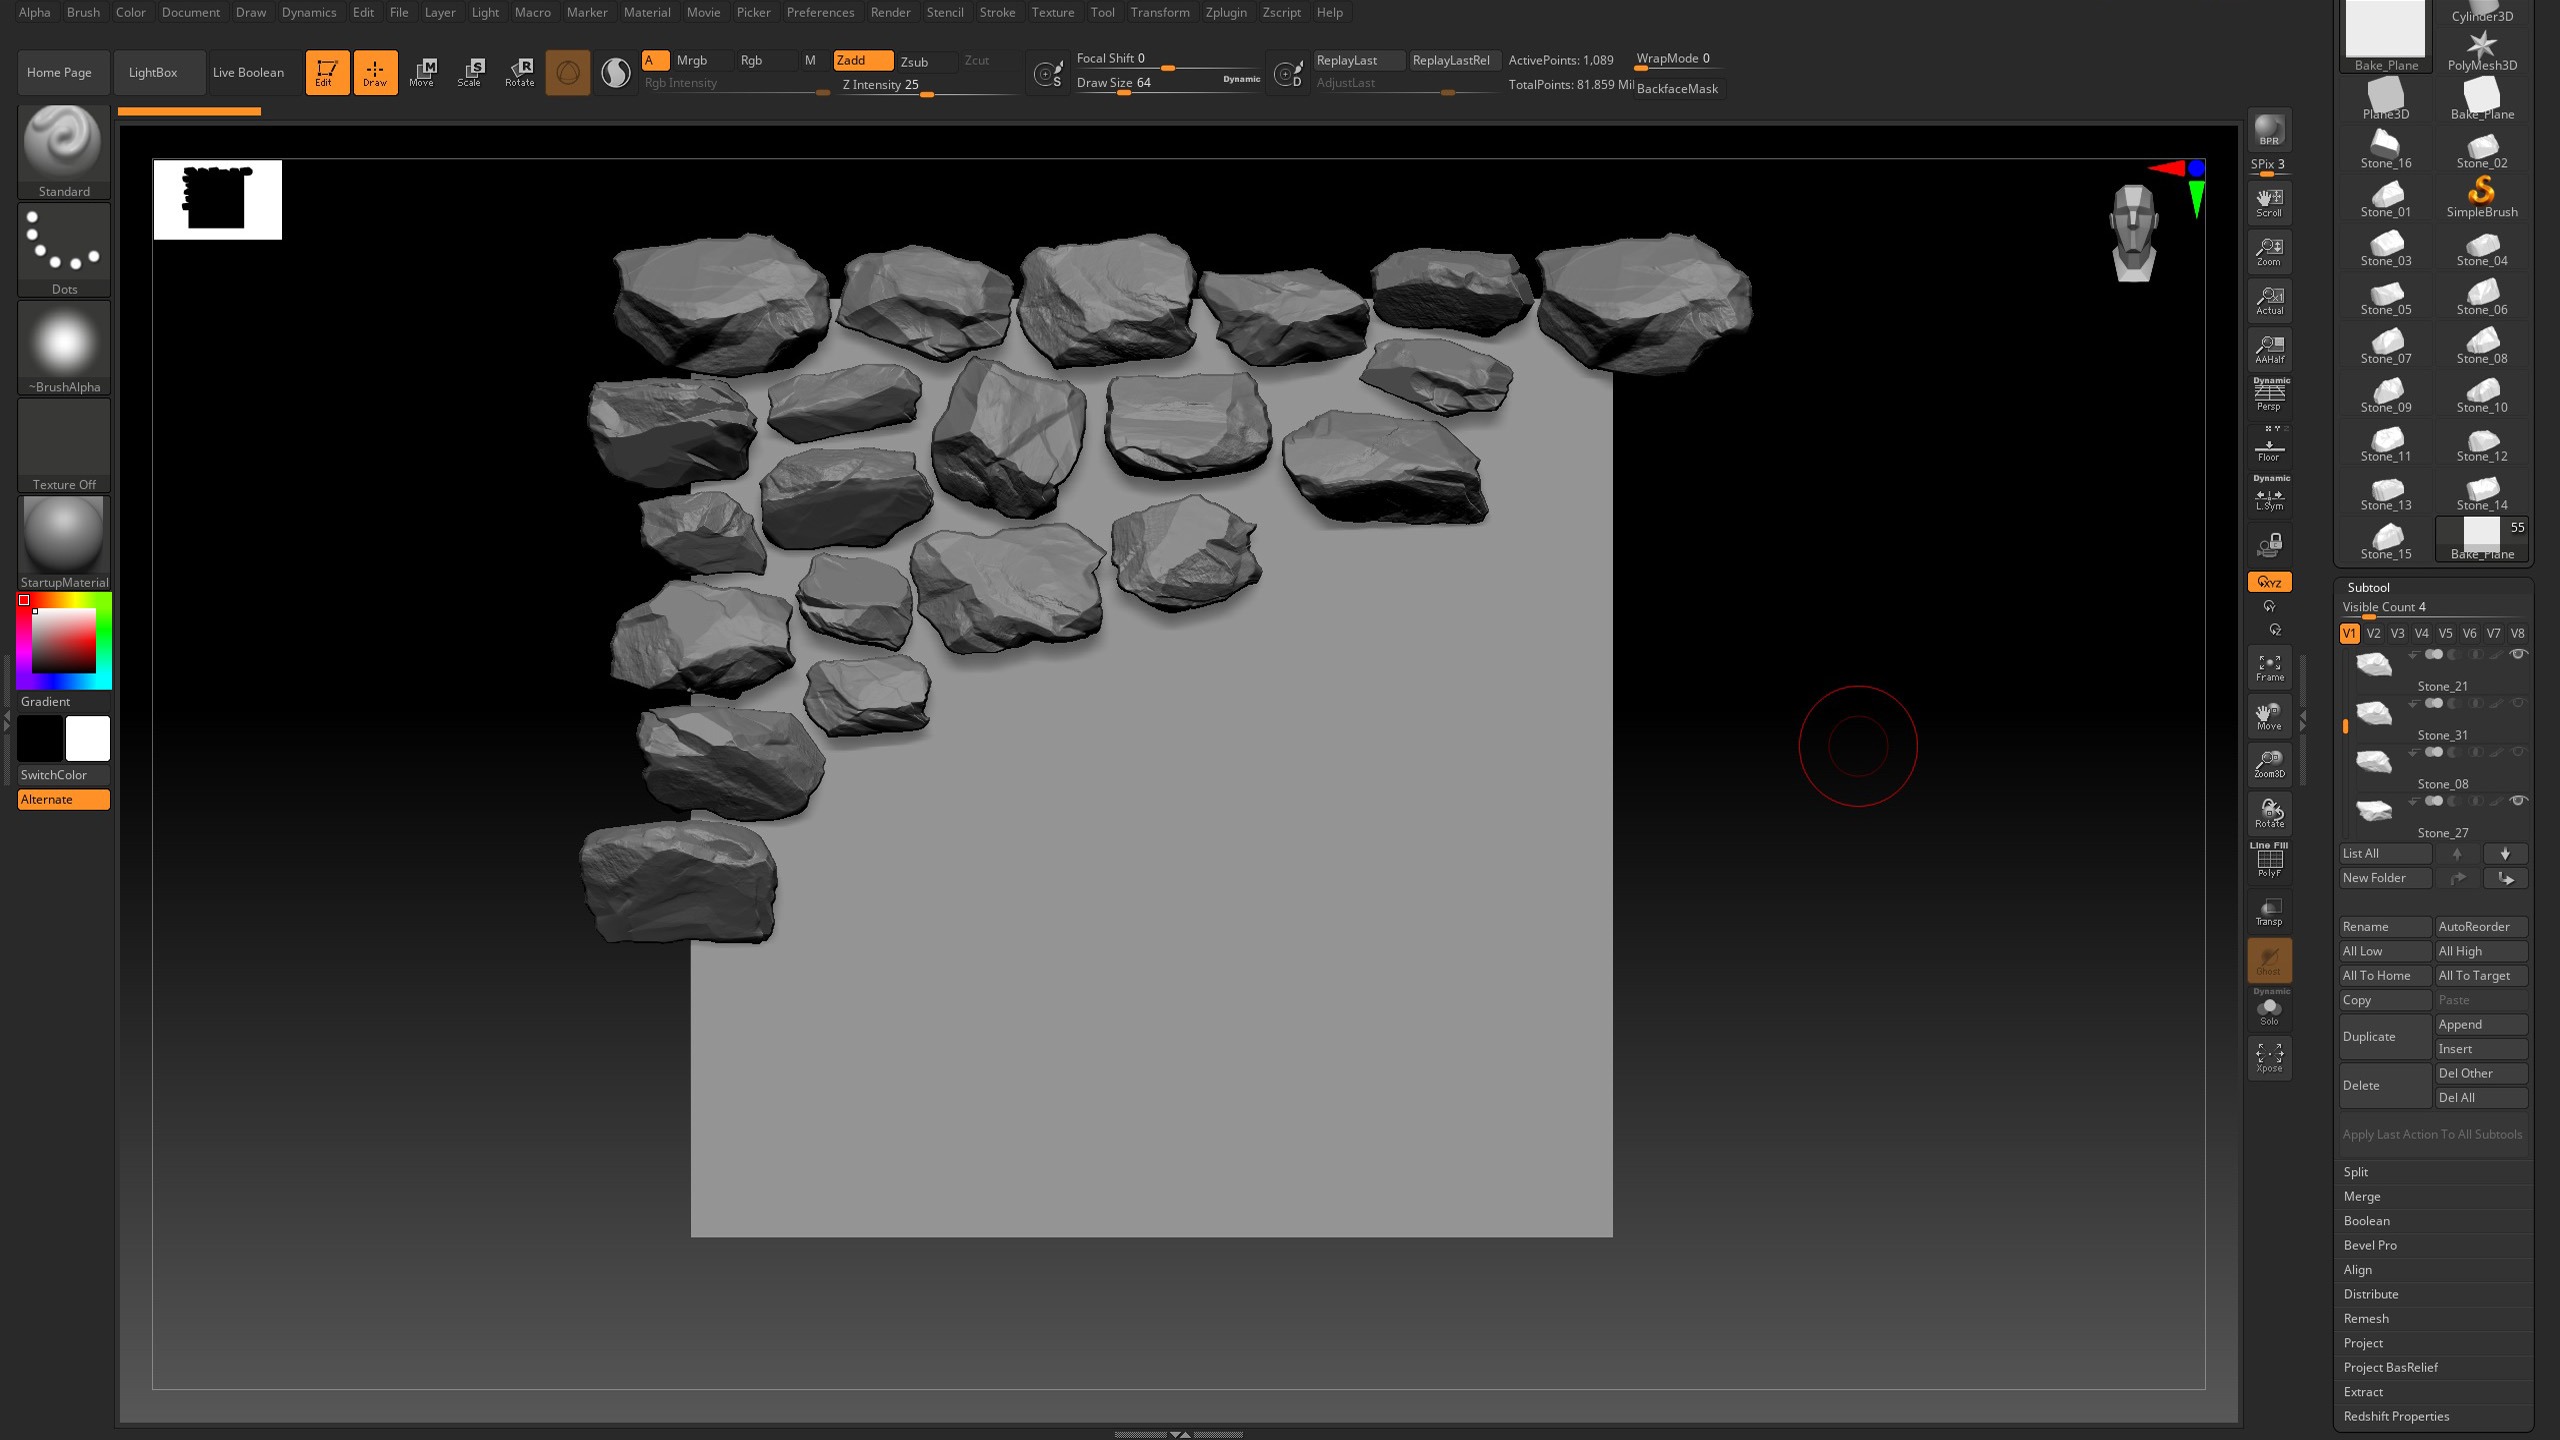Open the StartupMaterial selector
This screenshot has width=2560, height=1440.
tap(64, 543)
